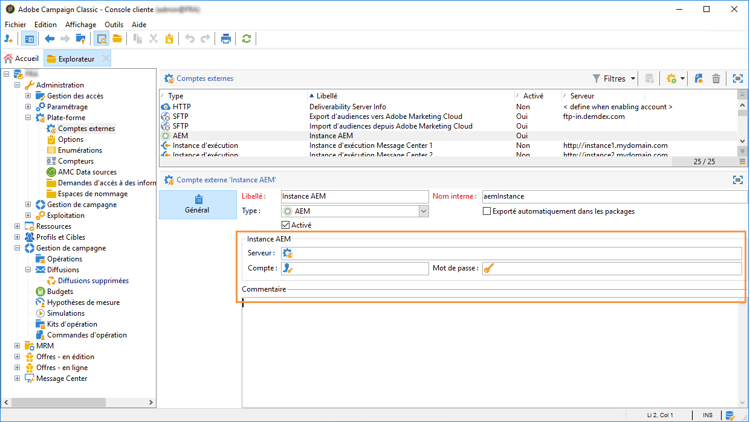
Task: Expand the Ressources node
Action: (17, 226)
